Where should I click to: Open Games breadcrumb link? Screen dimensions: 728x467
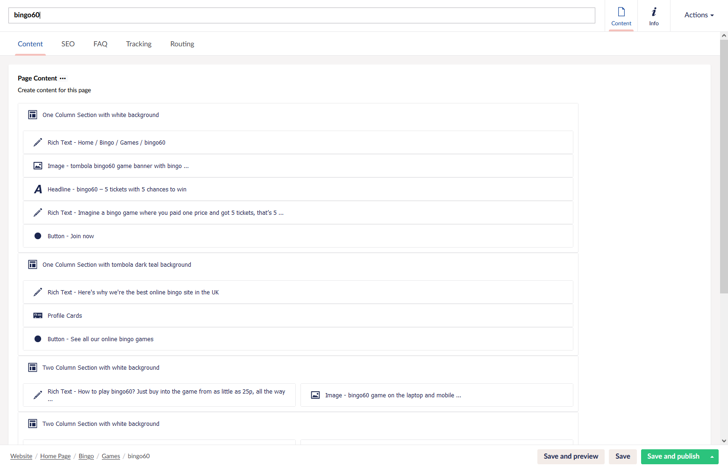(111, 456)
